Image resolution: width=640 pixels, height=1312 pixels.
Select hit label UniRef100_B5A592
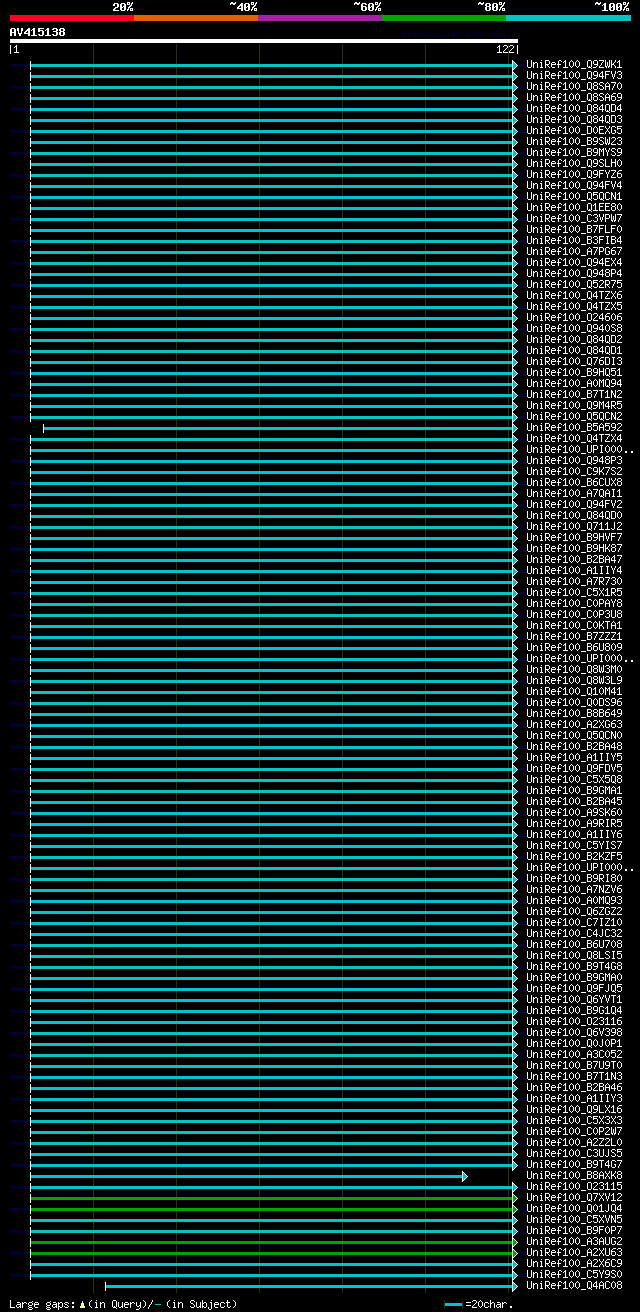click(574, 428)
